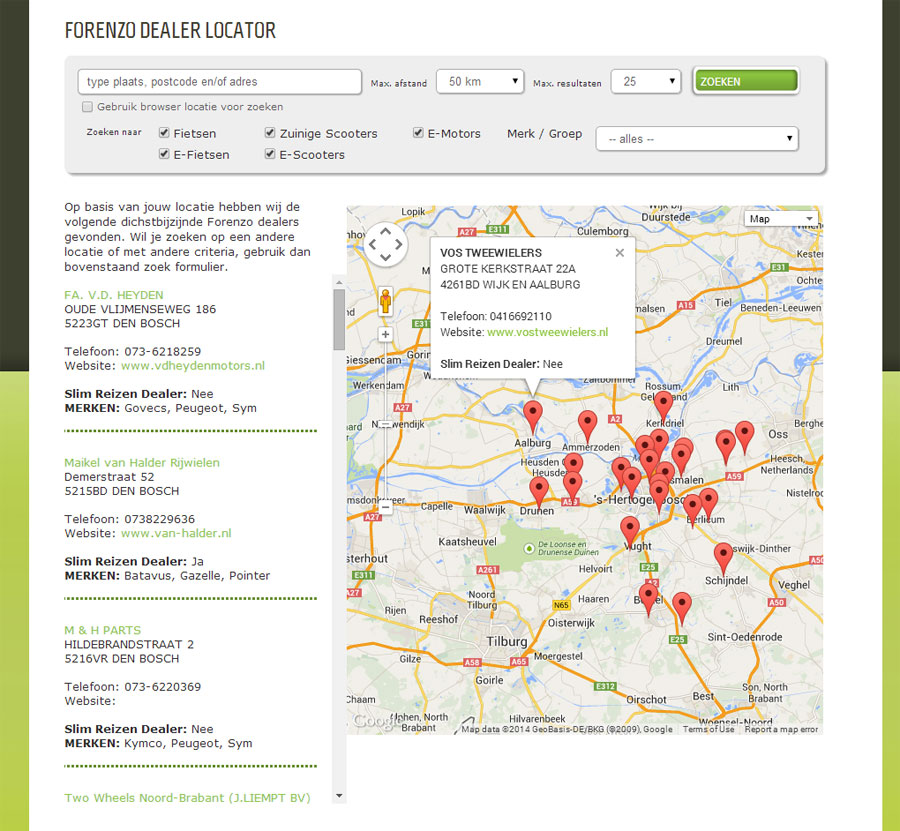Click the green ZOEKEN button

[746, 81]
